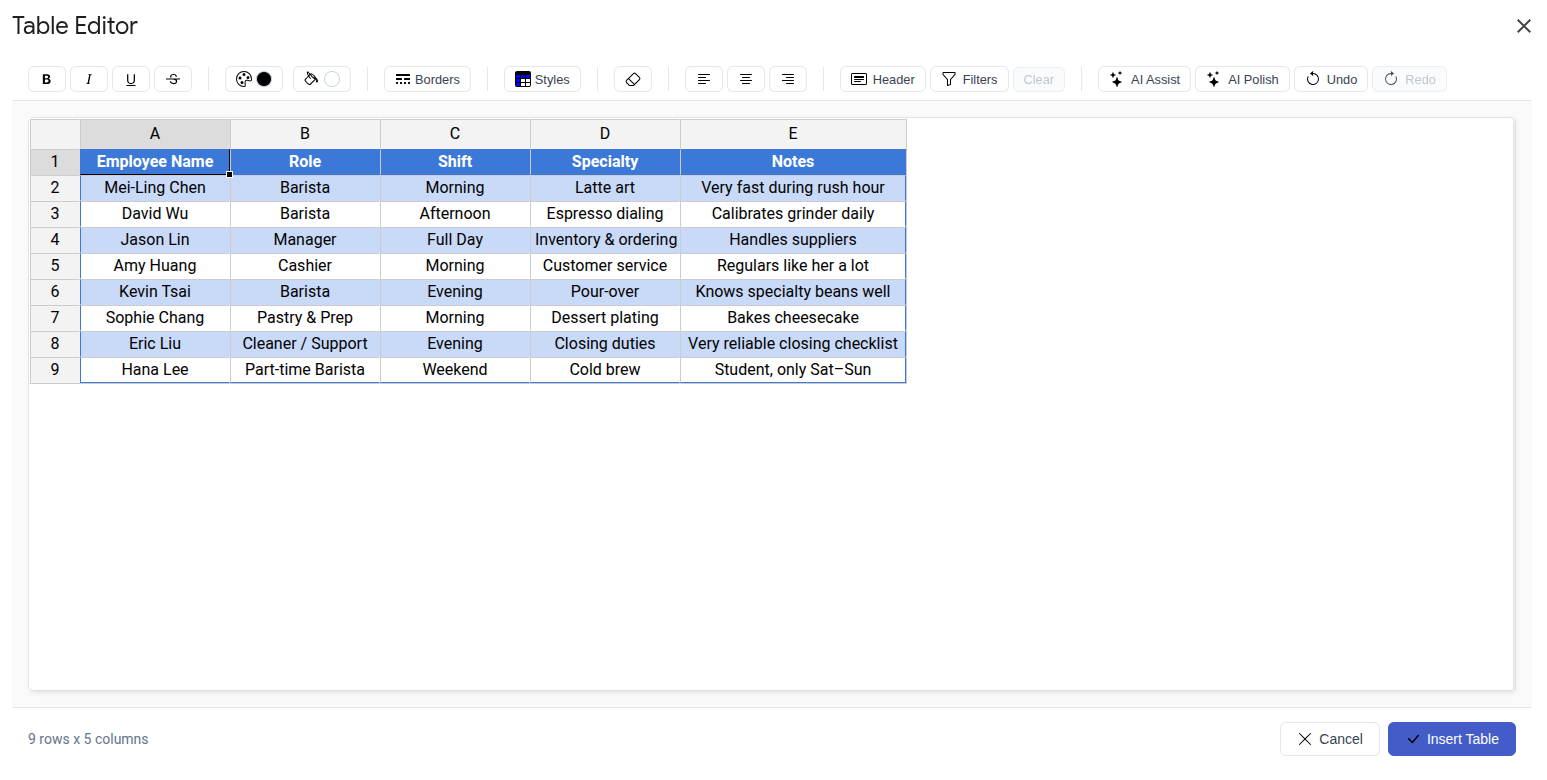Viewport: 1547px width, 780px height.
Task: Select row number 5
Action: coord(55,265)
